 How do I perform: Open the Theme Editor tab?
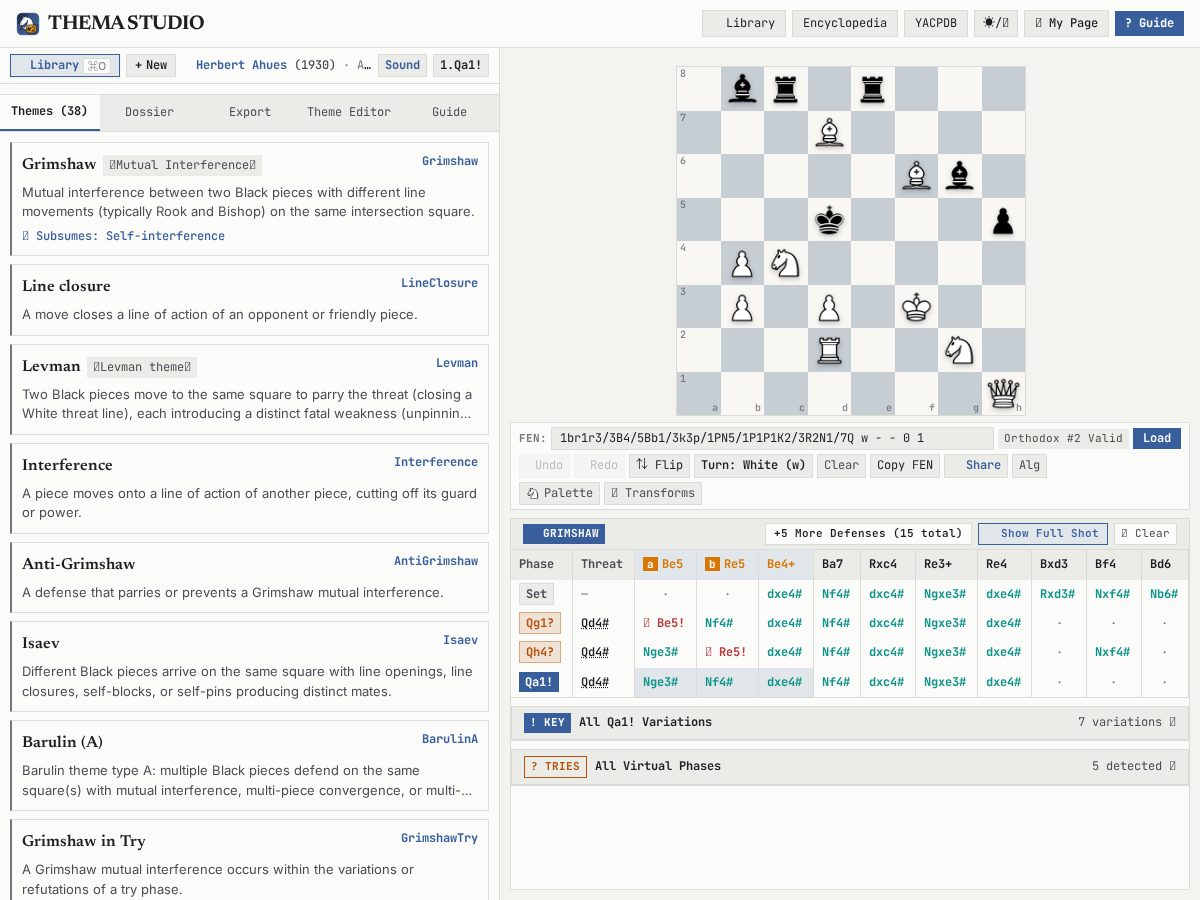[x=349, y=112]
